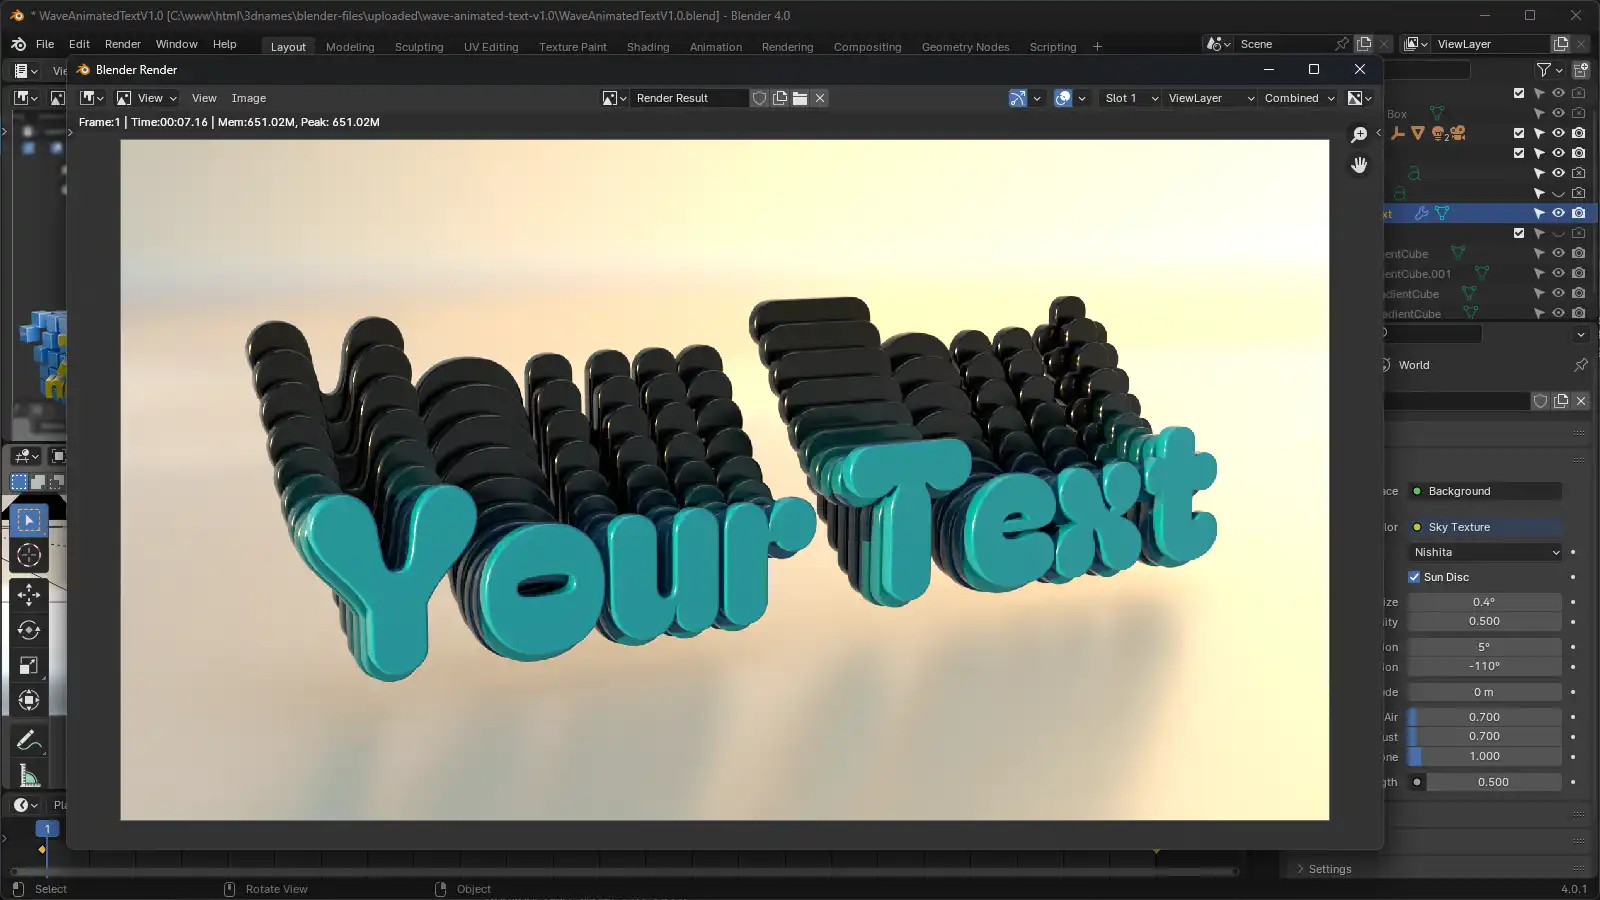
Task: Click the wrench modifier icon on selected row
Action: 1421,213
